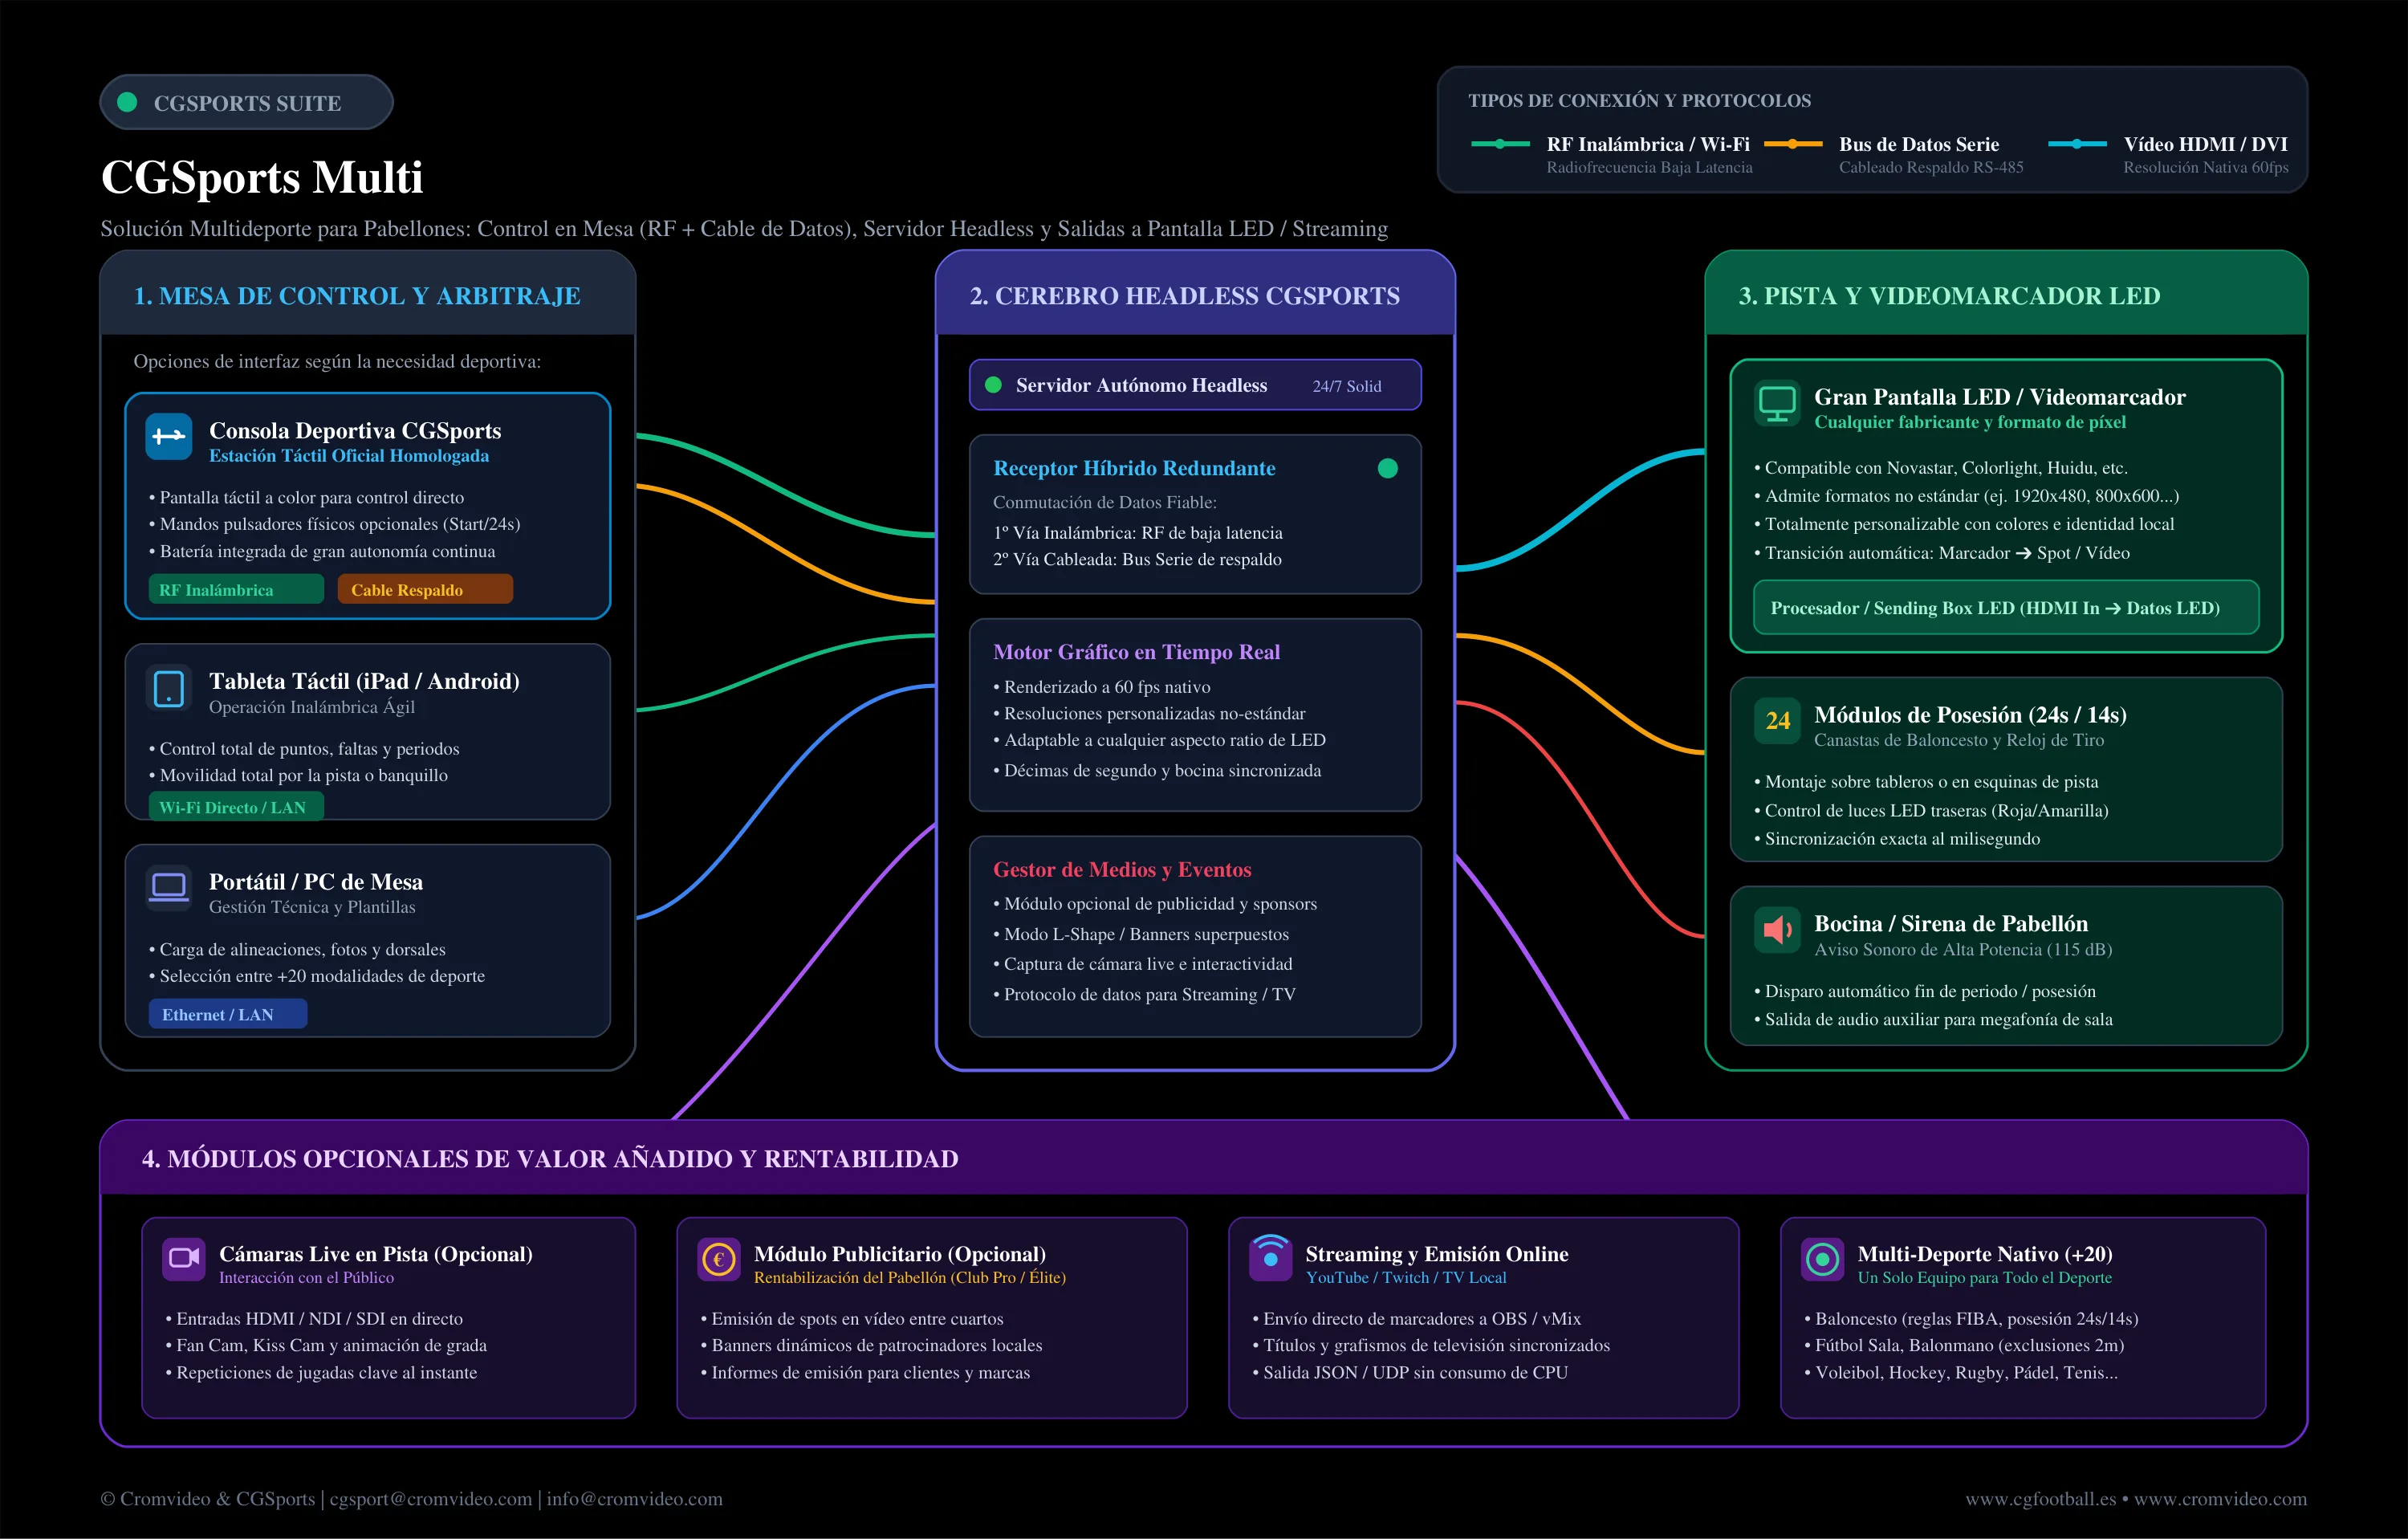The image size is (2408, 1539).
Task: Click the orange Bus de Datos Serie legend line
Action: (1793, 144)
